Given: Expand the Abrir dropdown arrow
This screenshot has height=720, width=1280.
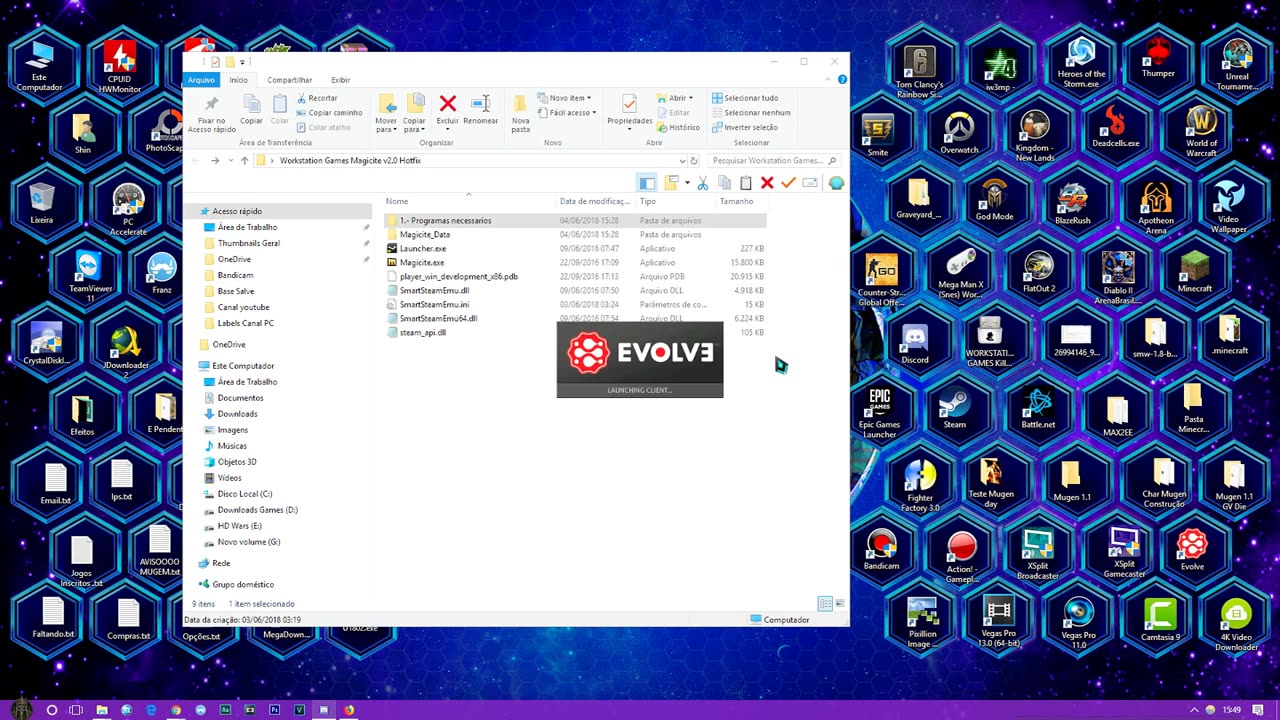Looking at the screenshot, I should click(691, 98).
